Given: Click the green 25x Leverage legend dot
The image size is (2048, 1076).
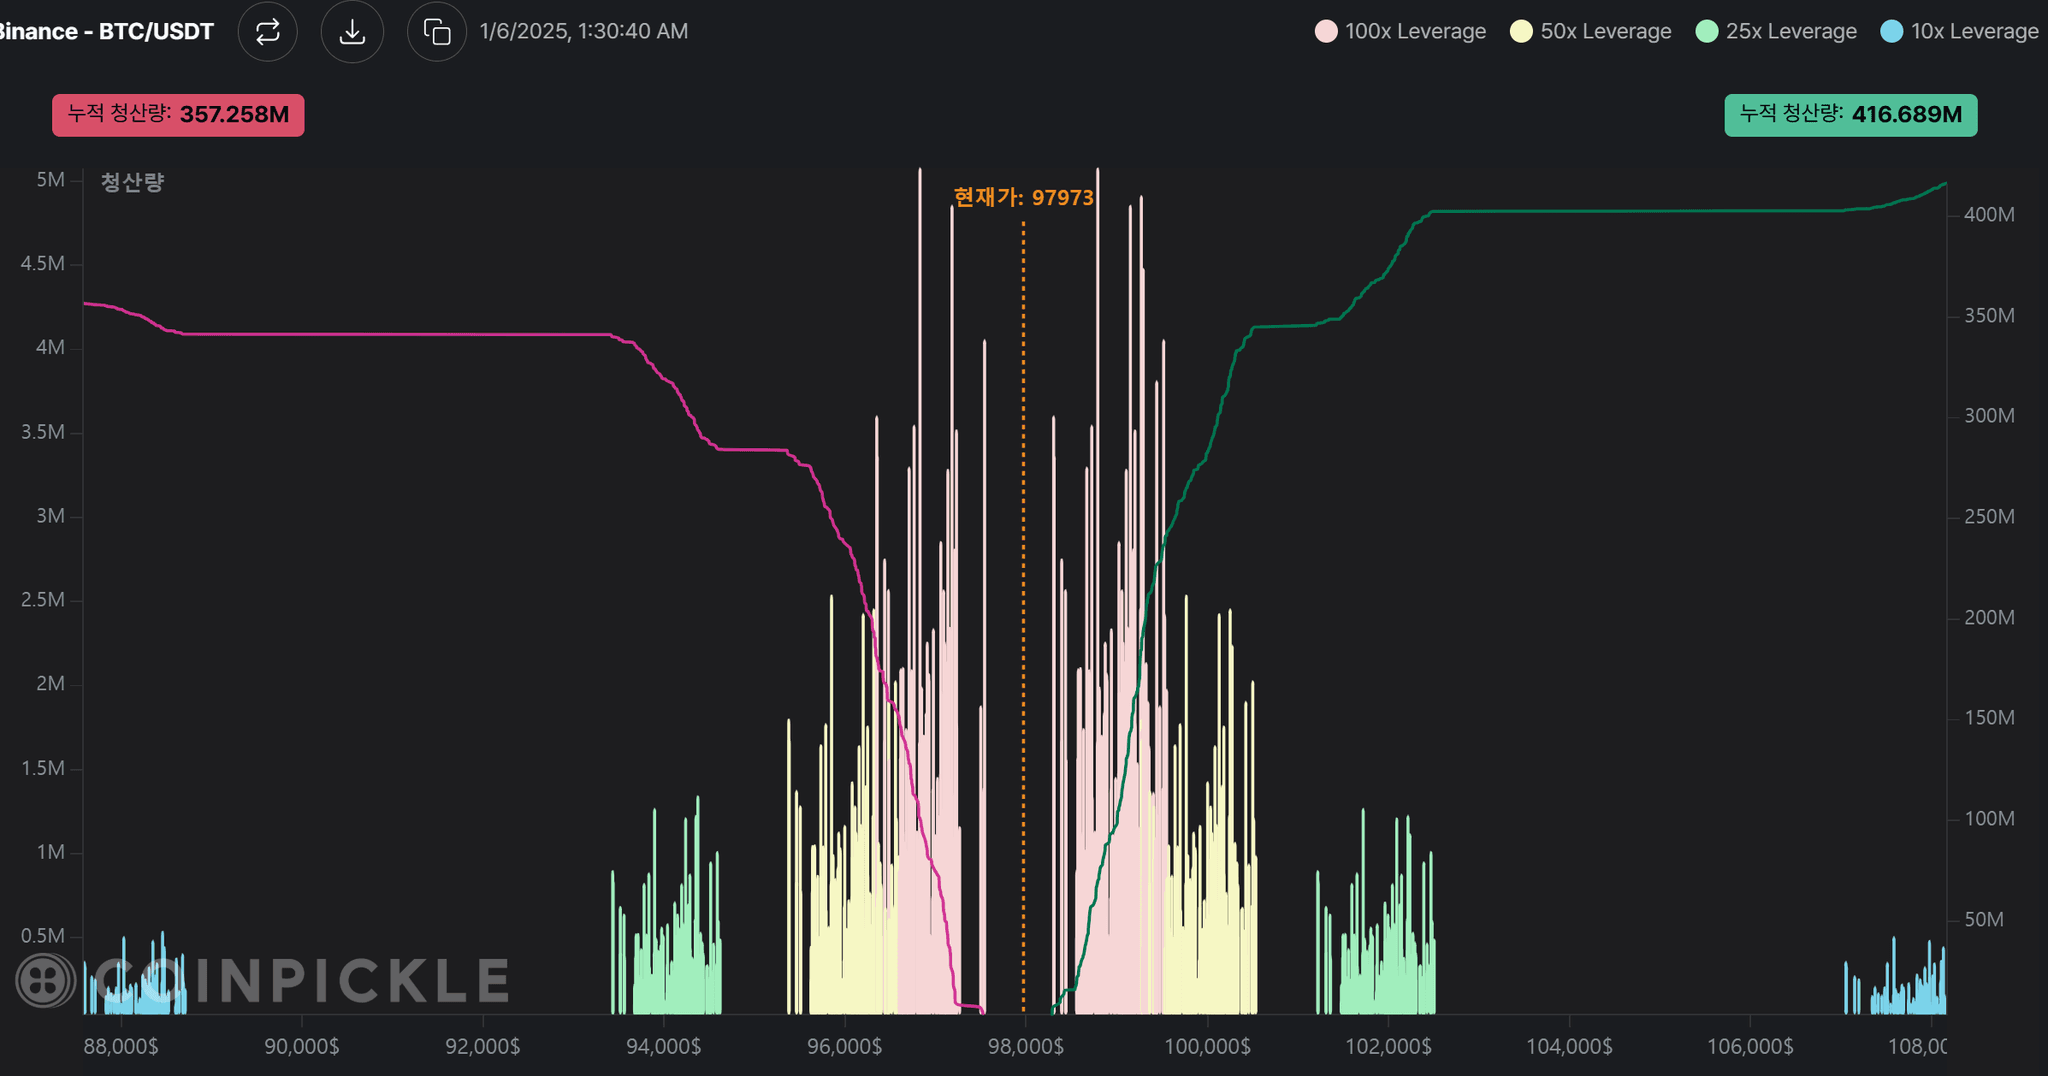Looking at the screenshot, I should coord(1707,32).
